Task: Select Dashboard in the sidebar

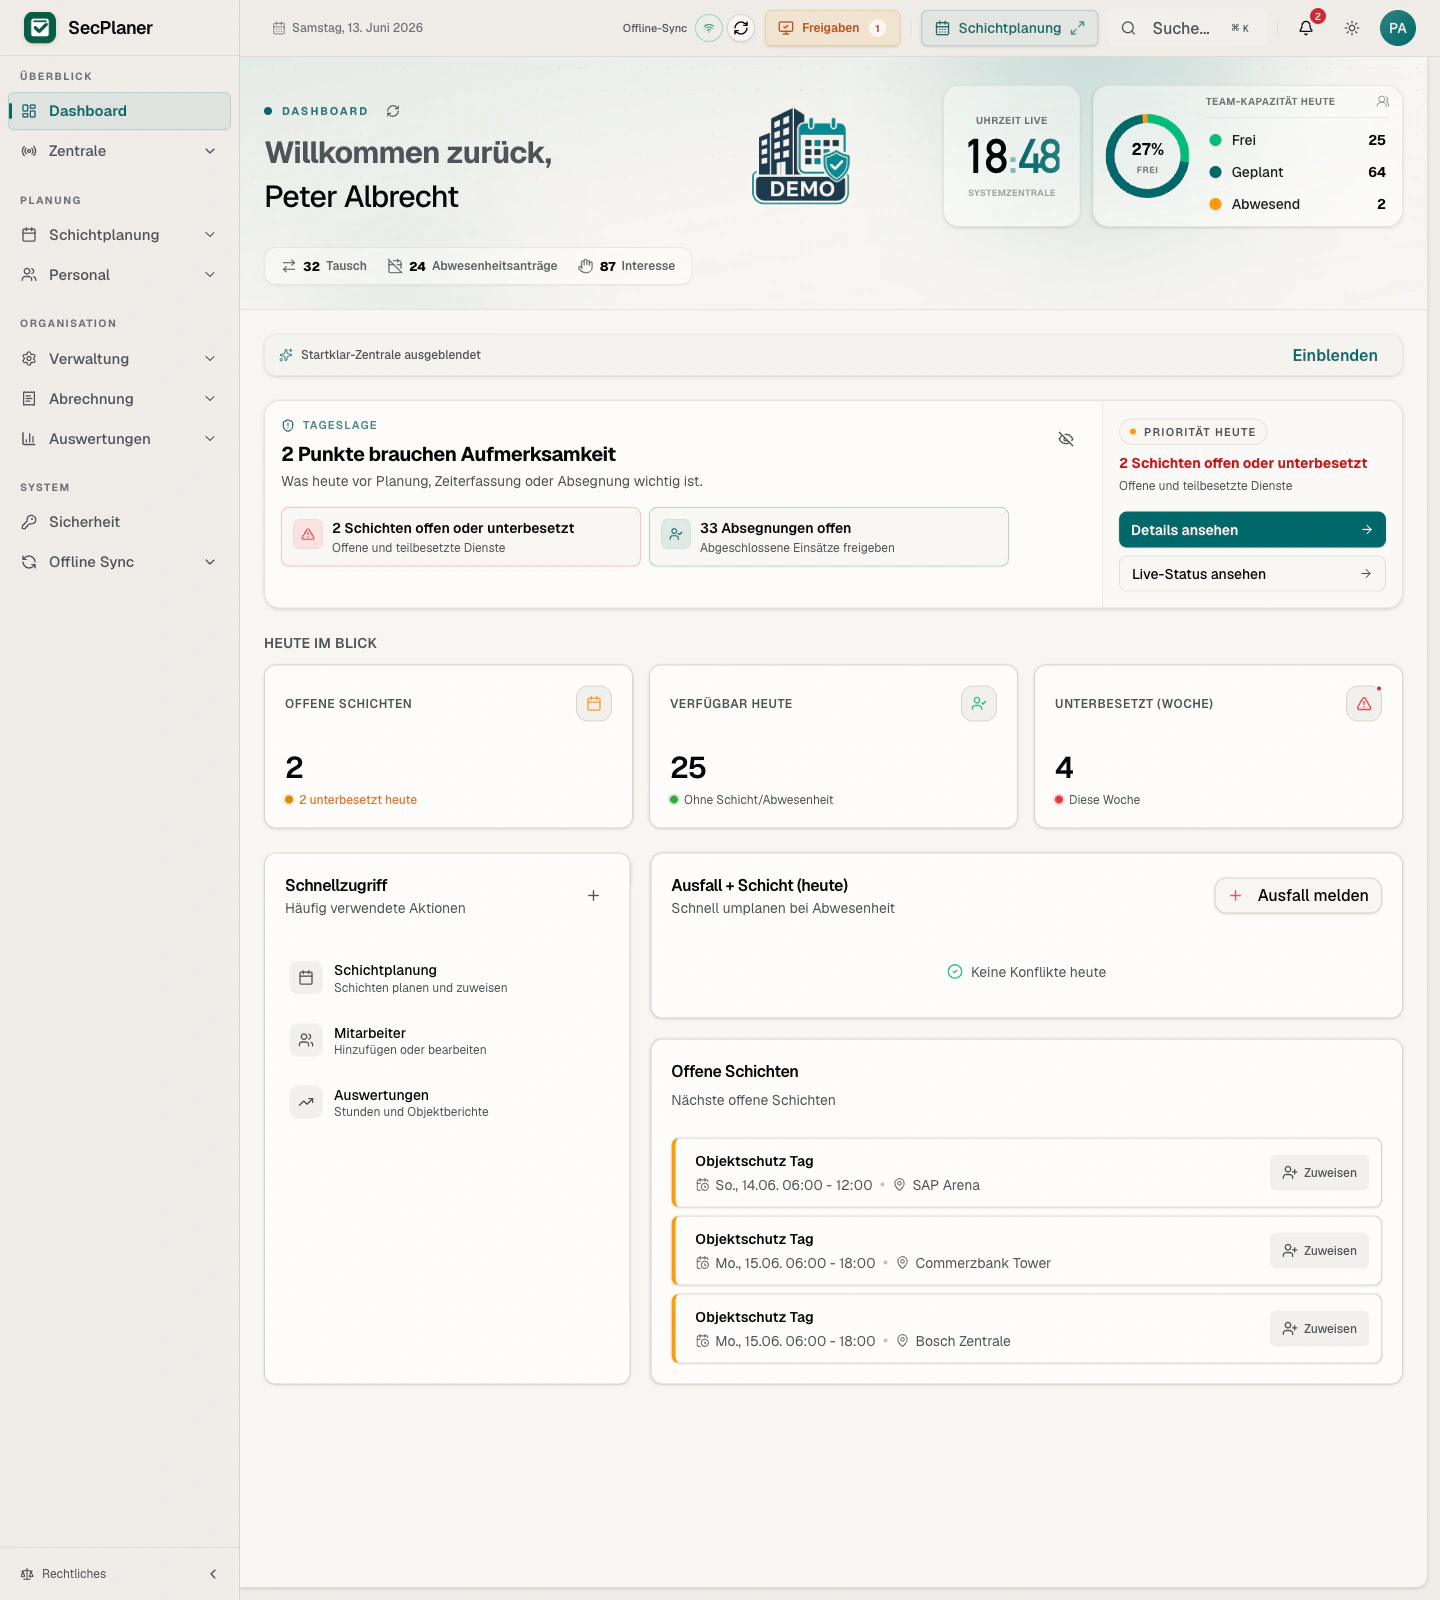Action: 120,111
